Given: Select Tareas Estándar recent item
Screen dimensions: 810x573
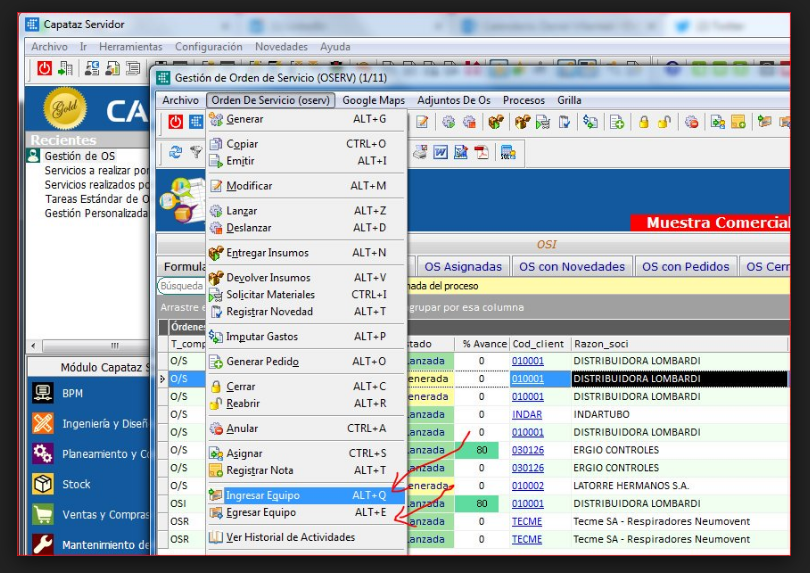Looking at the screenshot, I should [97, 199].
